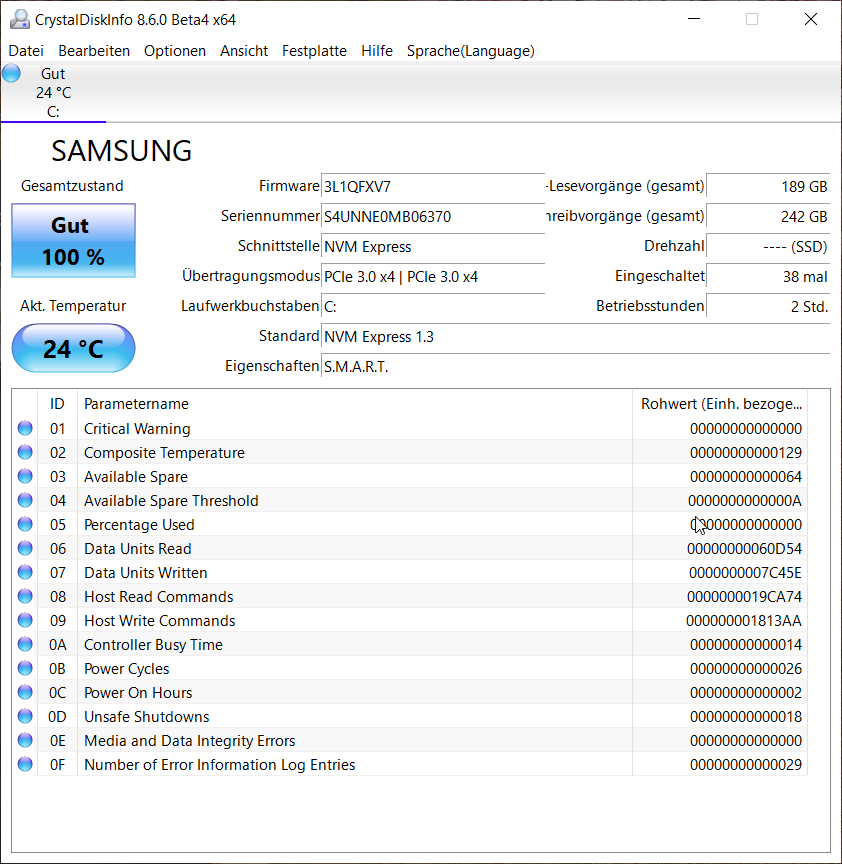Click raw value 0000000019CA74

(744, 597)
